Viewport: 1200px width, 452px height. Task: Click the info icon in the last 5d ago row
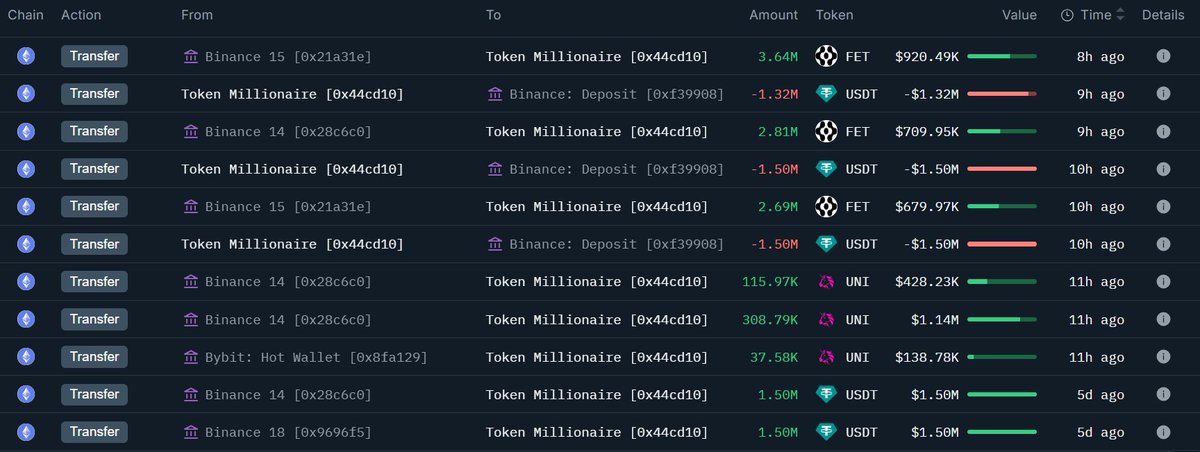(1163, 432)
